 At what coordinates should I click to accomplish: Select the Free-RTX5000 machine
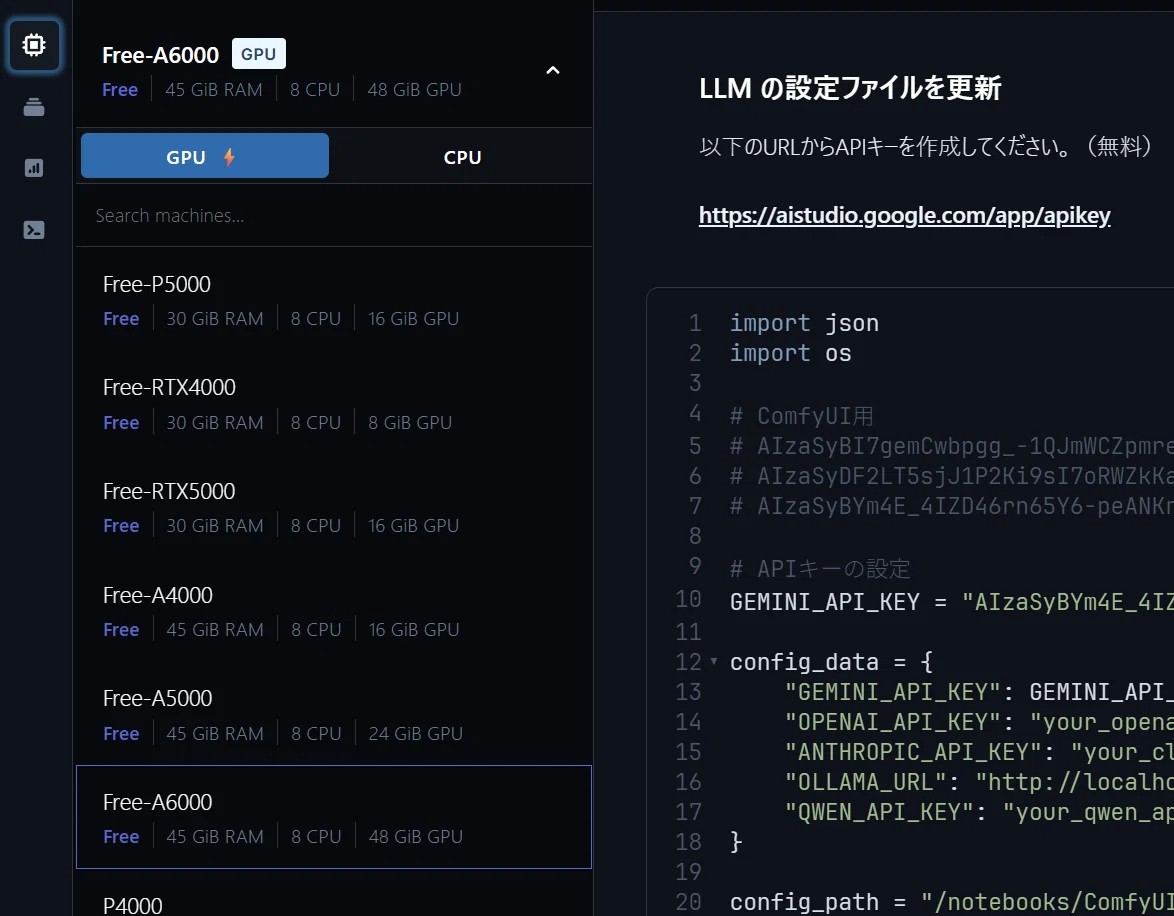point(334,508)
